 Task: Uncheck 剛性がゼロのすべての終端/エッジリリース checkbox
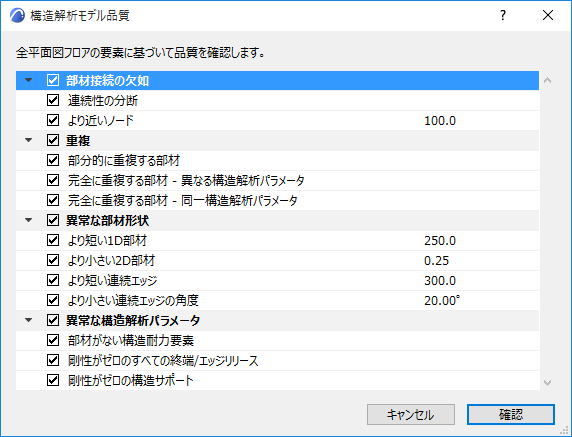[x=53, y=360]
